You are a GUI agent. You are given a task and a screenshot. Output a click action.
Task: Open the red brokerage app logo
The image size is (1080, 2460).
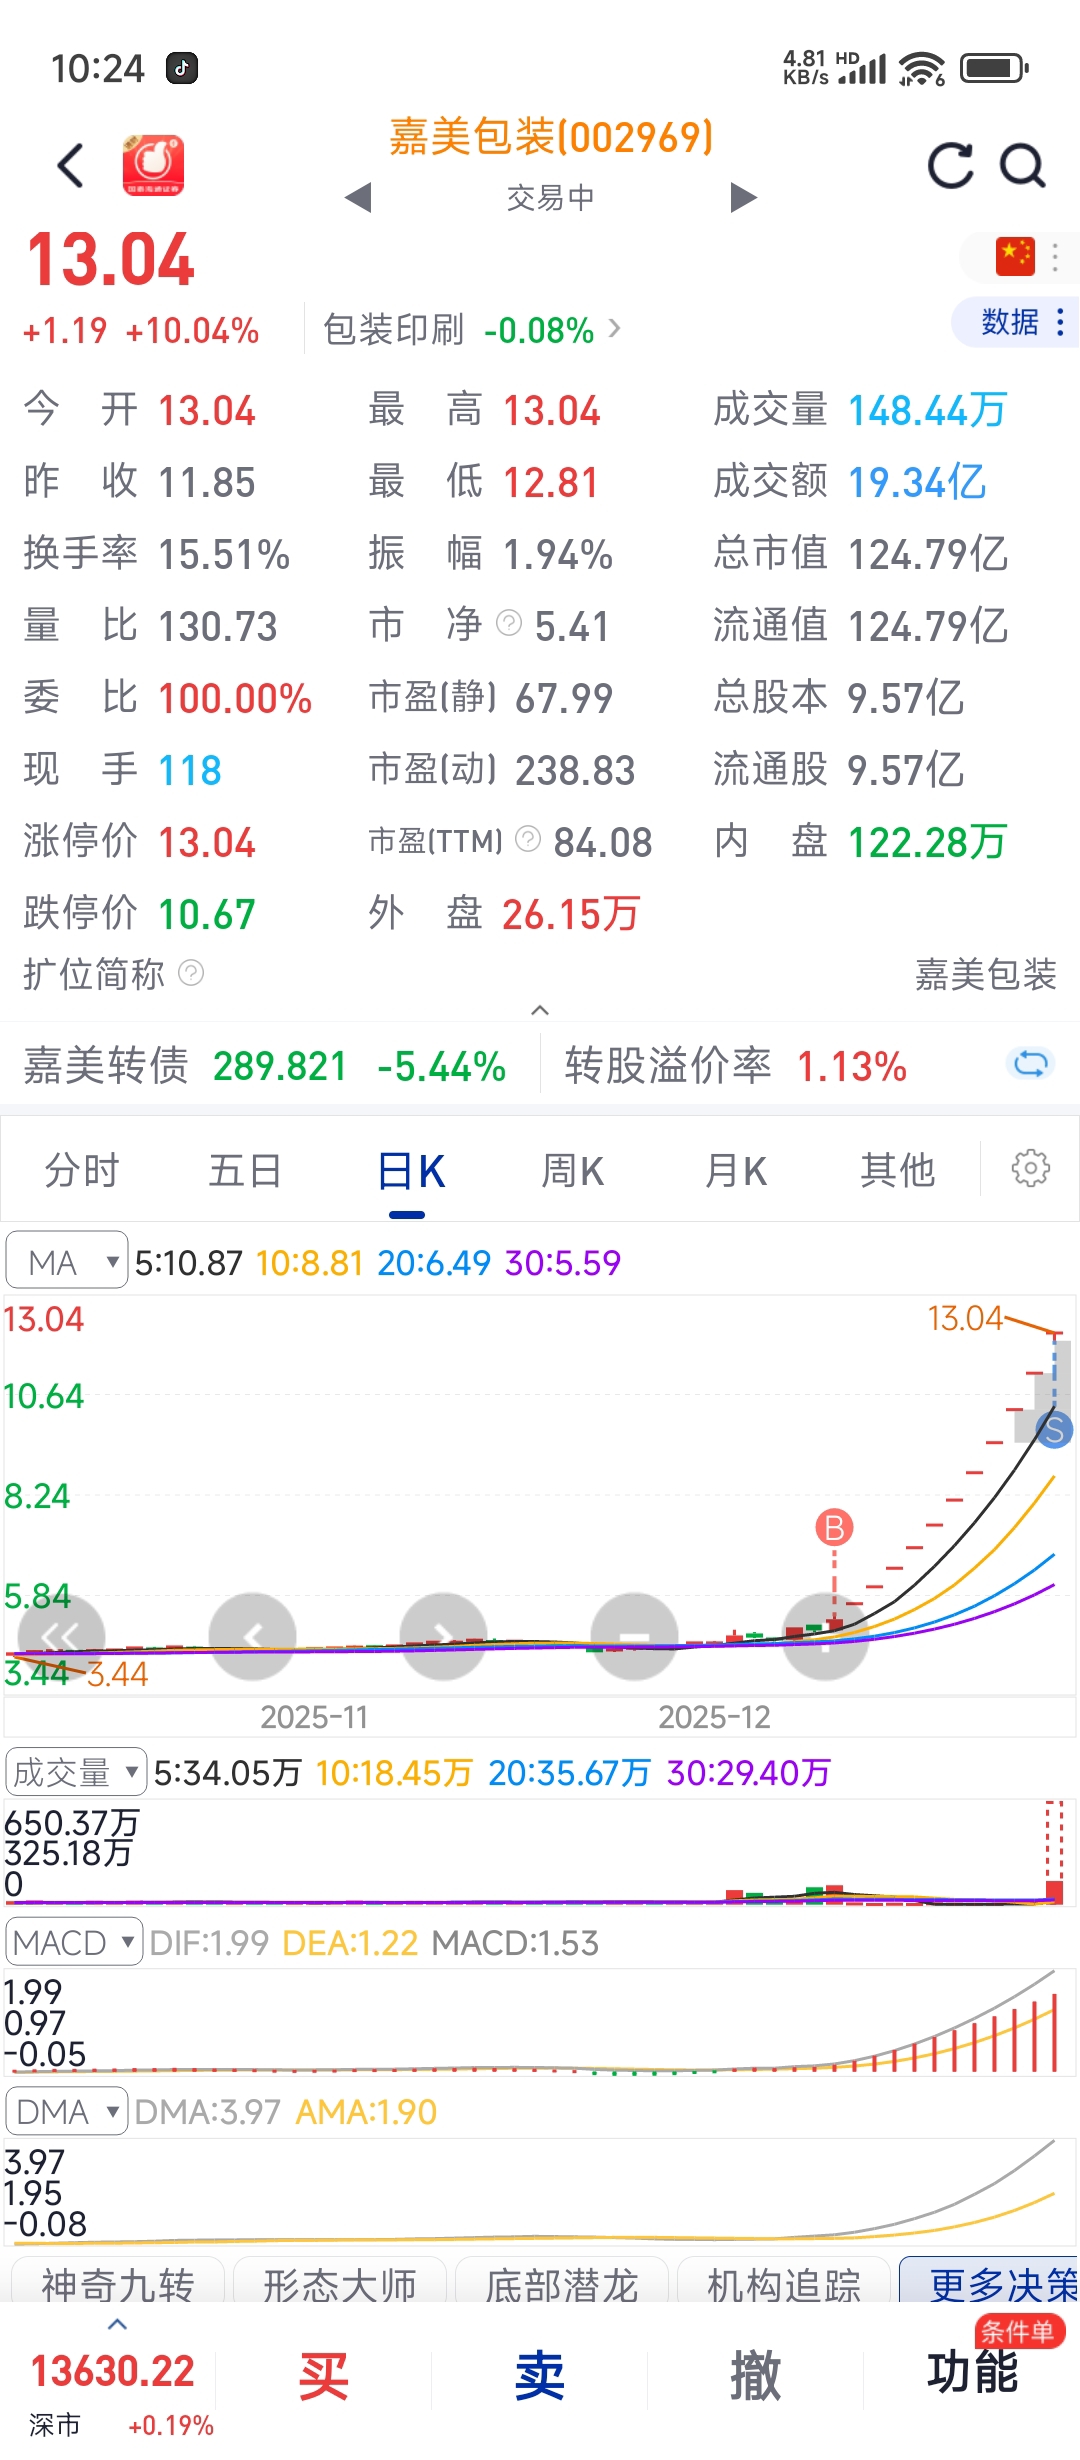[x=153, y=165]
